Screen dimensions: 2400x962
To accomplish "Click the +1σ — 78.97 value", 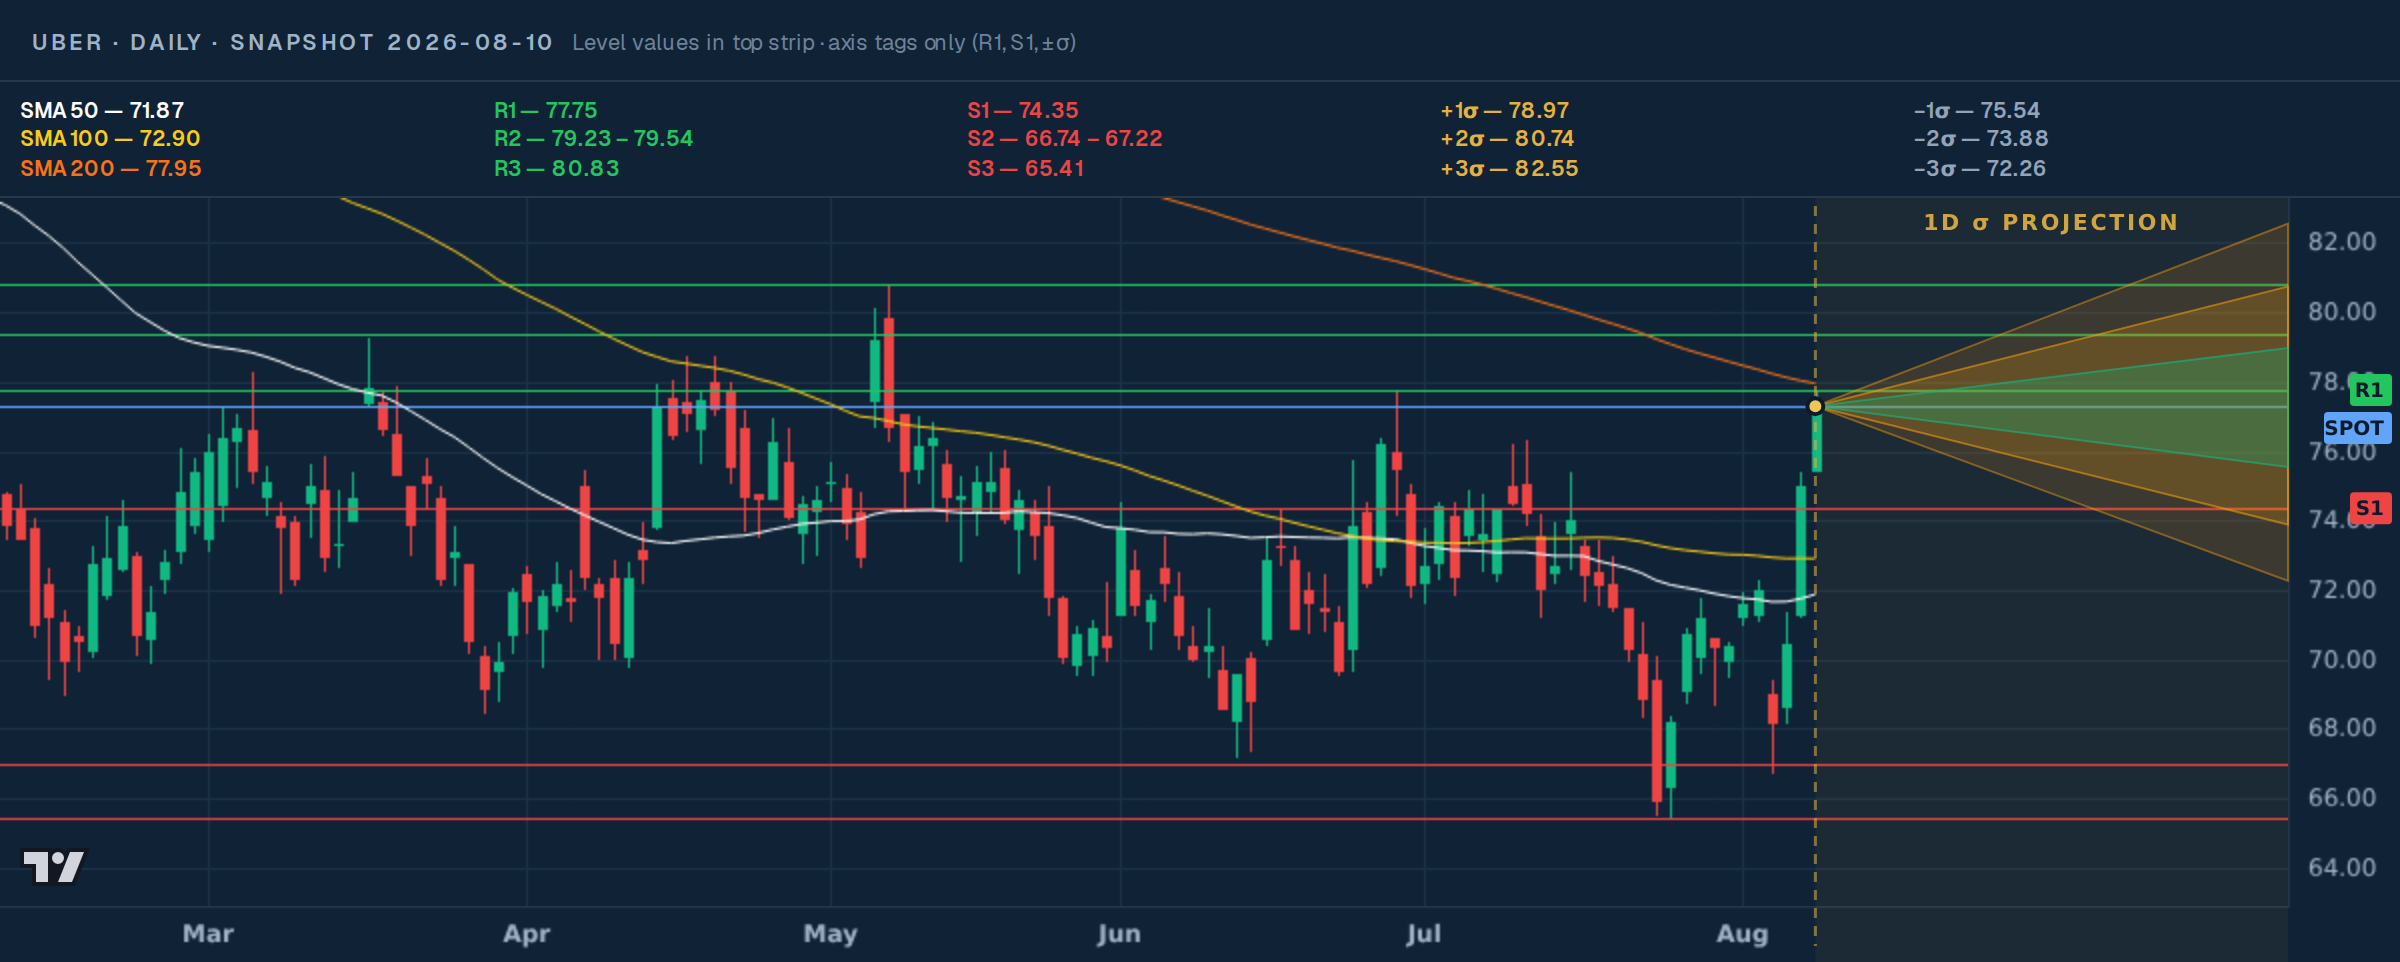I will tap(1505, 110).
